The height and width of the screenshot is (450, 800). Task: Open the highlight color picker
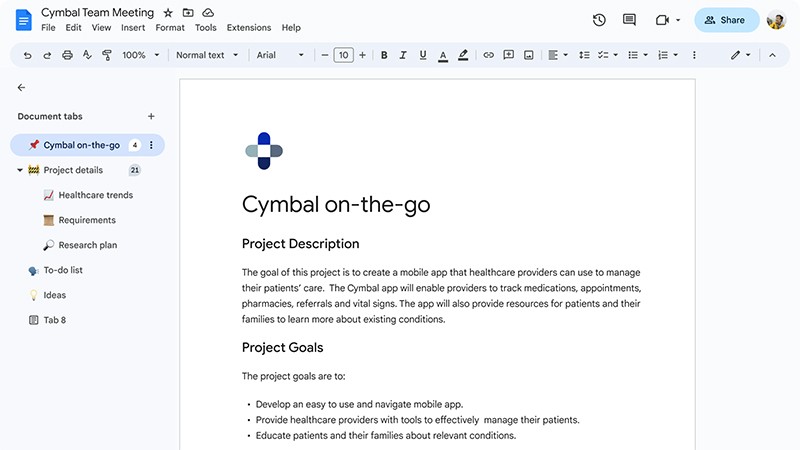464,55
